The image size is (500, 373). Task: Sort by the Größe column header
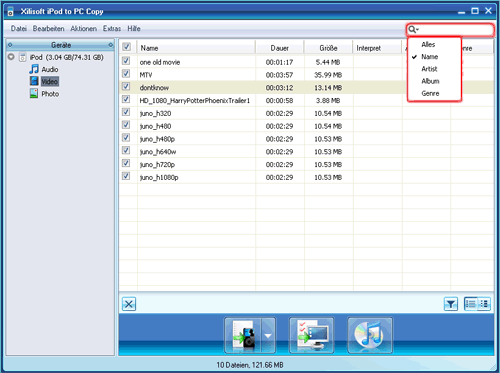point(328,48)
